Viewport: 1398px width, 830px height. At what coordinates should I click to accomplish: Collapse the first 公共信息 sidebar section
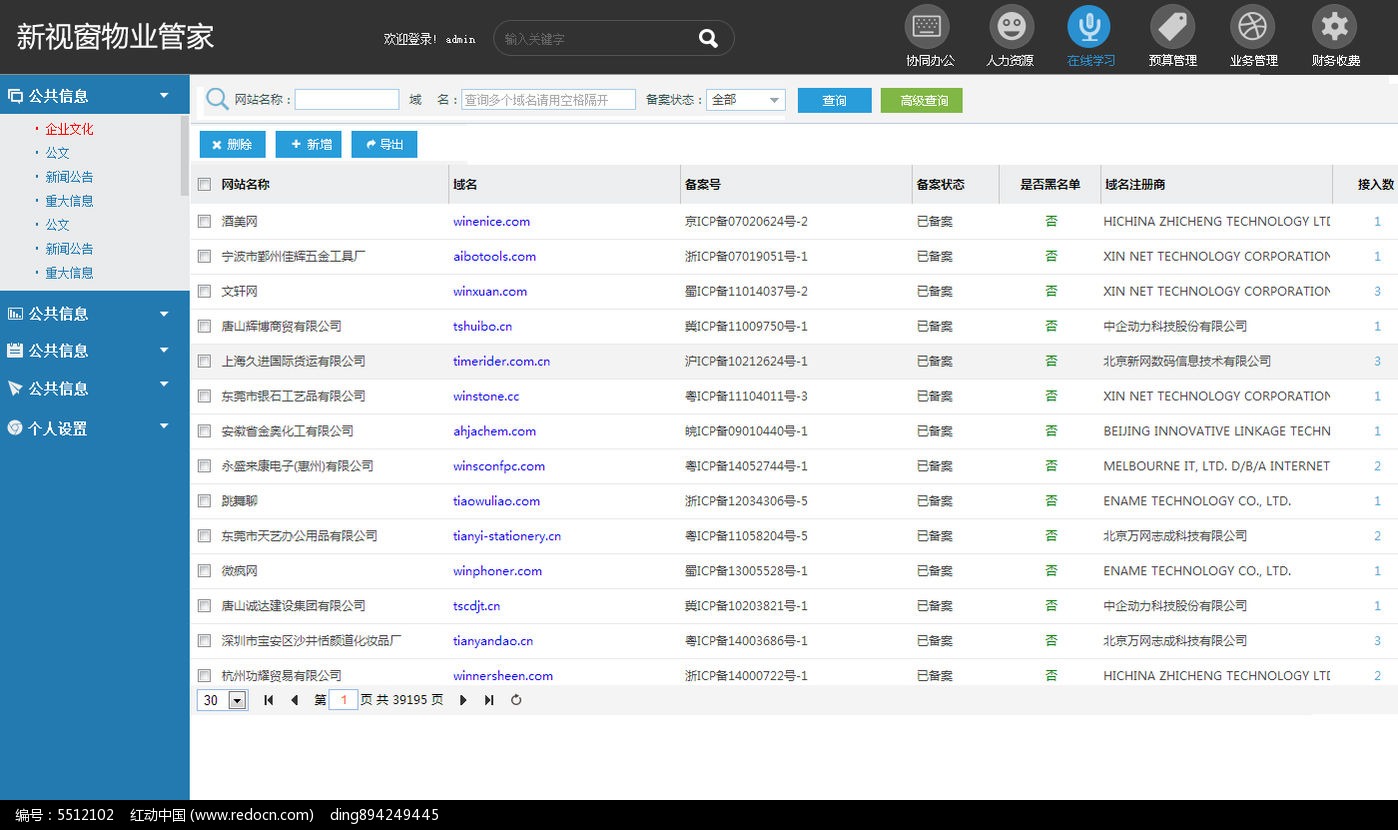coord(164,96)
